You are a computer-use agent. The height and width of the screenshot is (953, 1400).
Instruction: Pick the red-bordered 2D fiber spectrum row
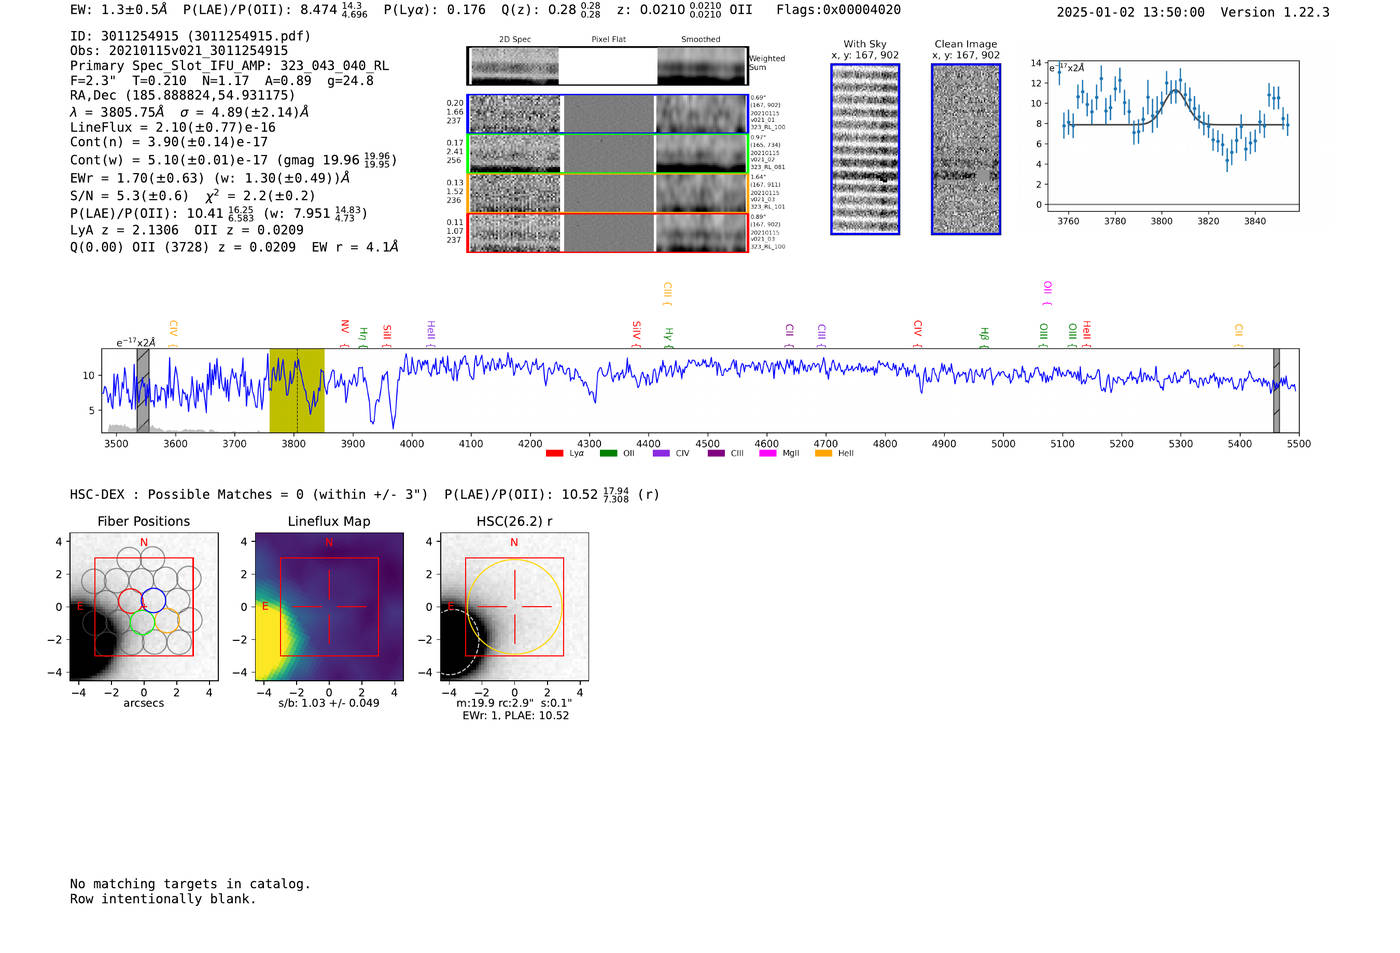(607, 232)
